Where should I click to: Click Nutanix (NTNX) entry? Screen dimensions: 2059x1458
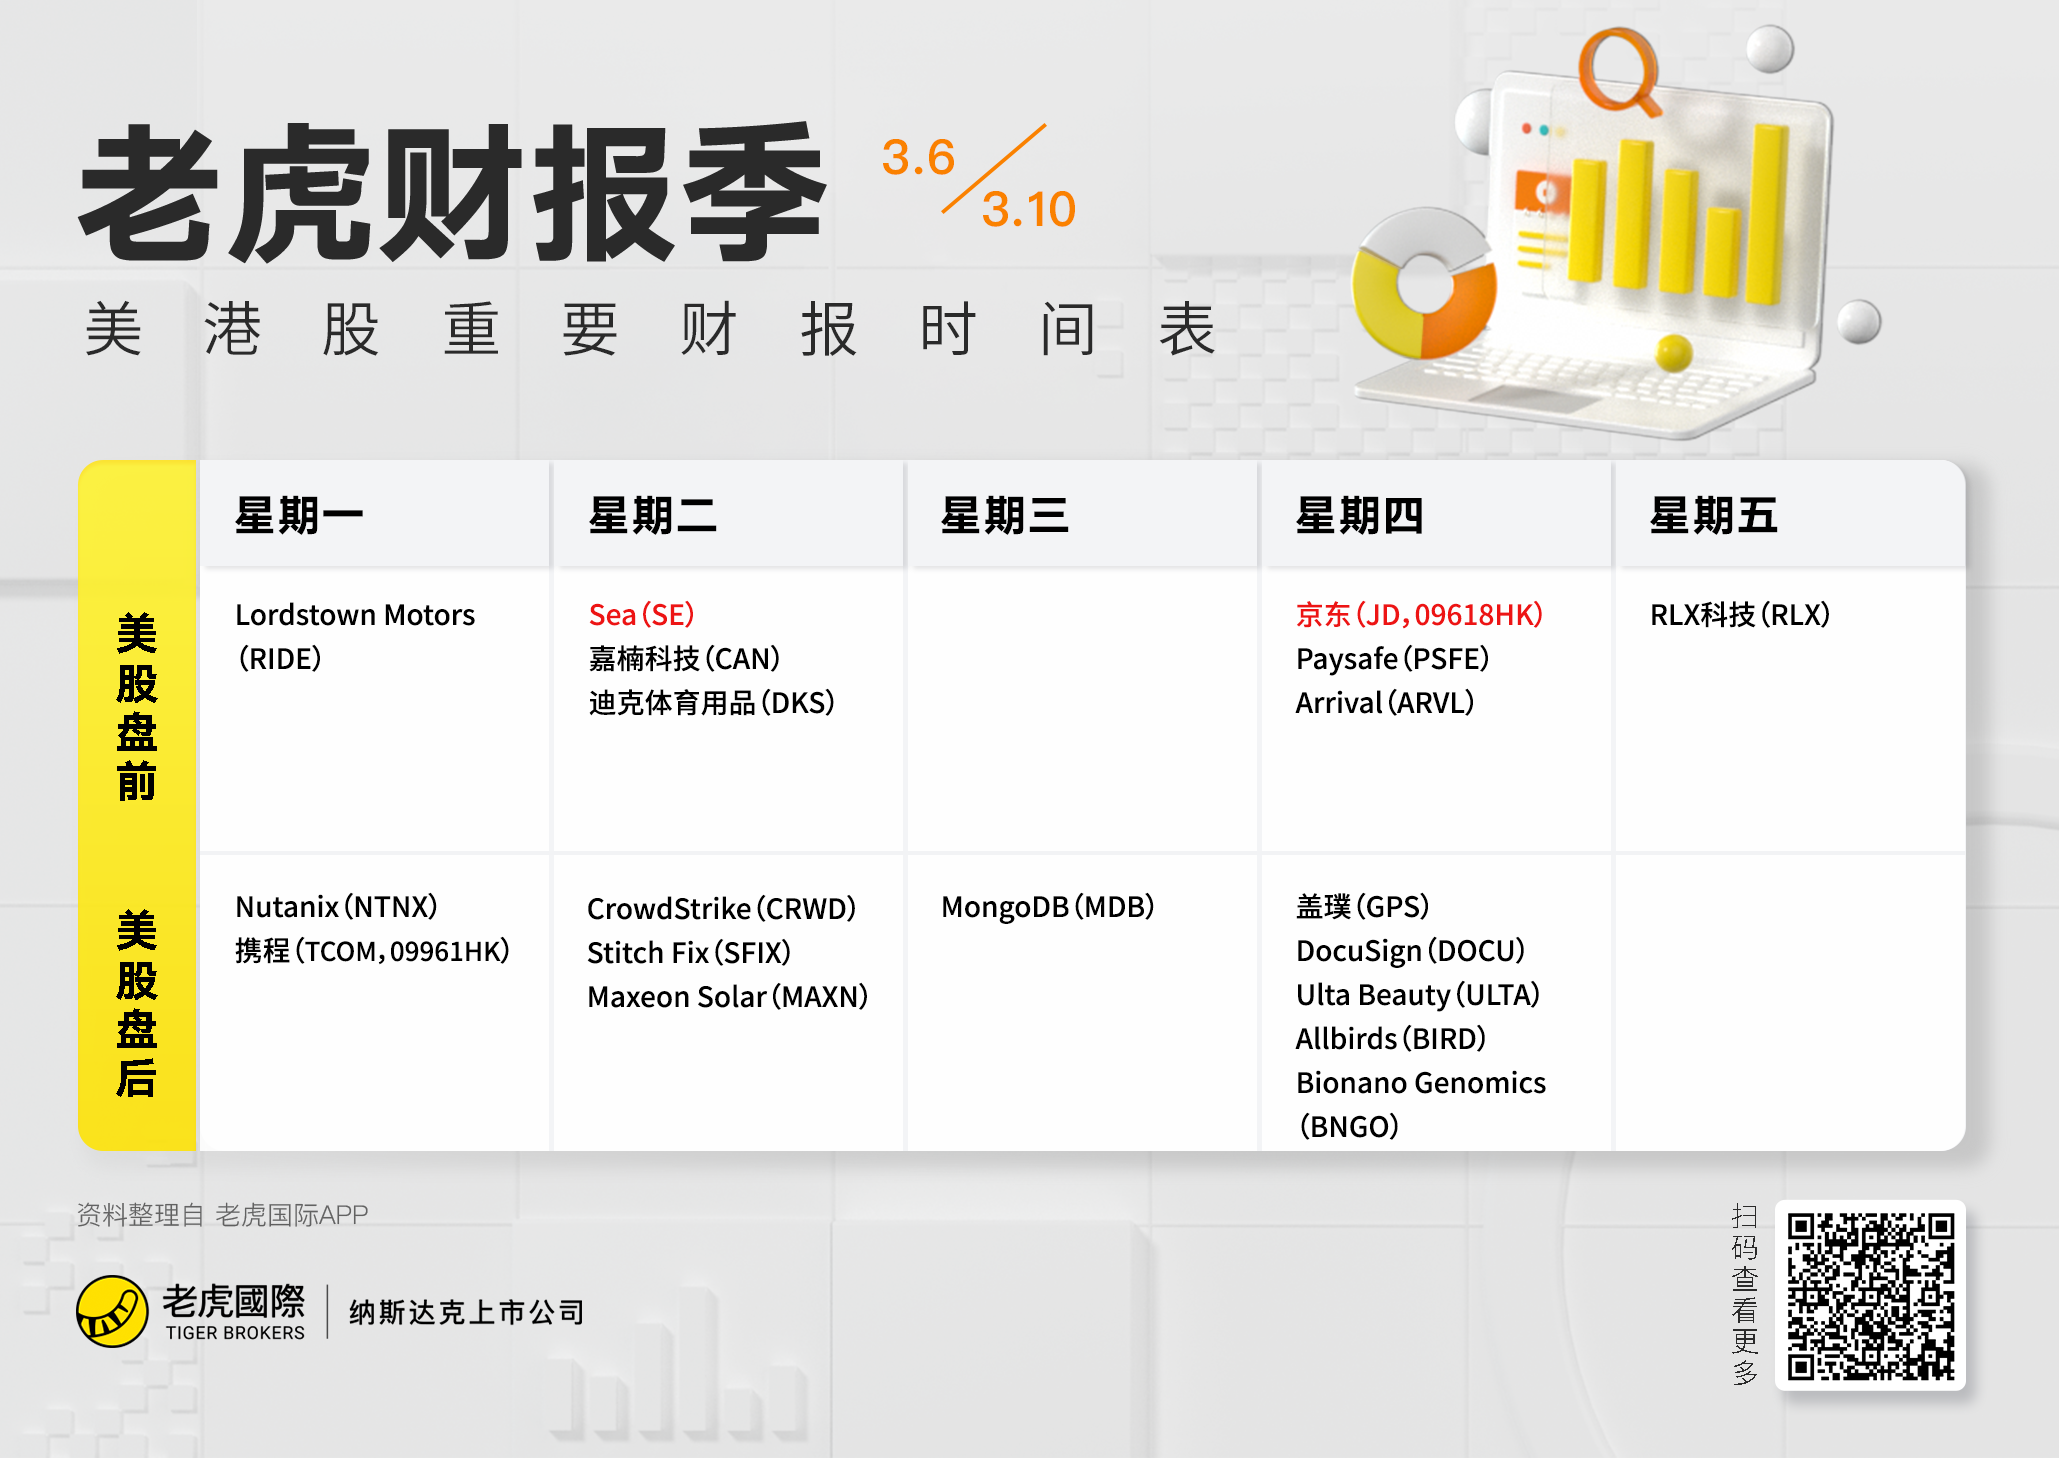click(336, 906)
